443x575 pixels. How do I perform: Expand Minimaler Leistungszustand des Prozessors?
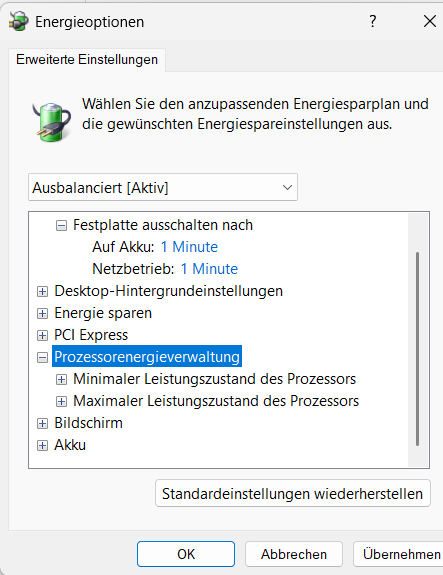61,379
